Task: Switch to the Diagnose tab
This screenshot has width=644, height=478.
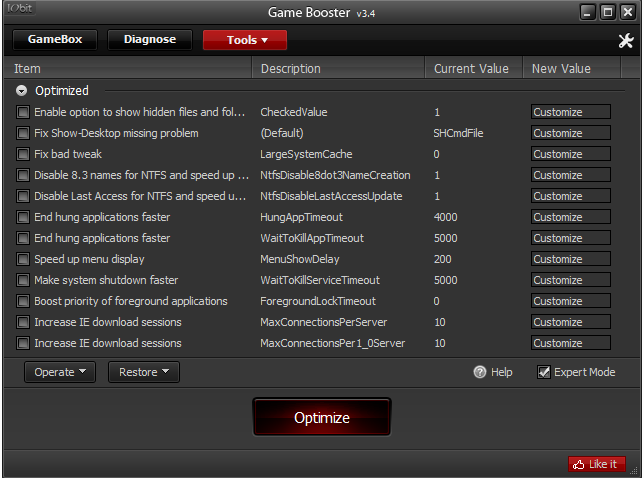Action: [x=150, y=39]
